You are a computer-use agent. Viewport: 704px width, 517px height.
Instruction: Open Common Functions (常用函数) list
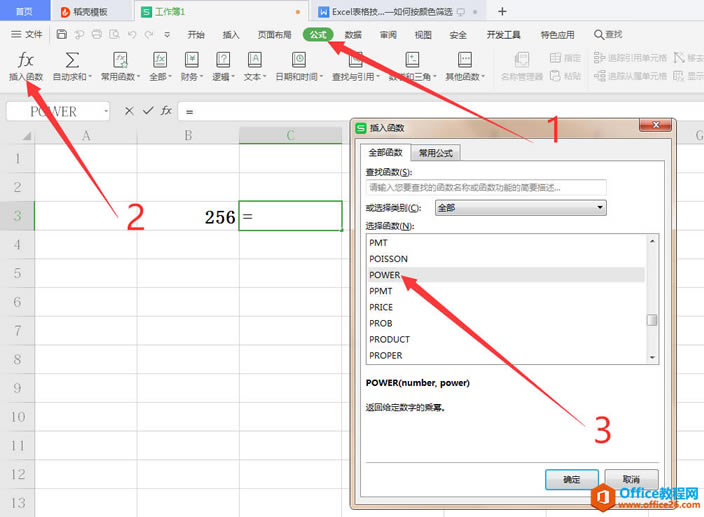pos(120,66)
